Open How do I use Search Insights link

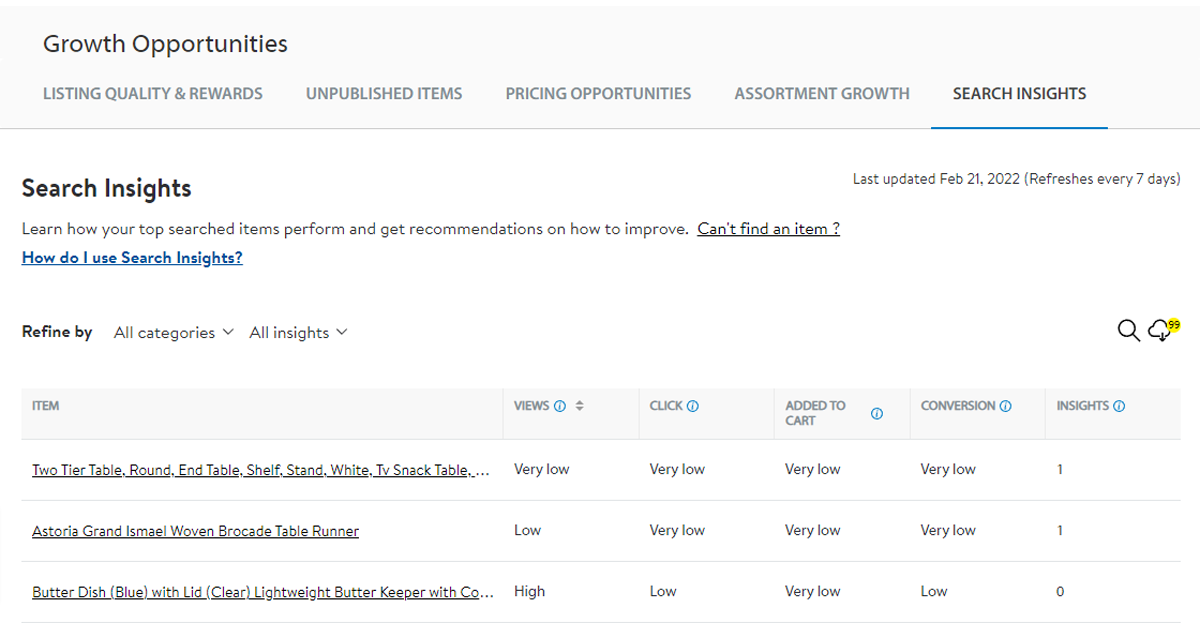pyautogui.click(x=131, y=257)
